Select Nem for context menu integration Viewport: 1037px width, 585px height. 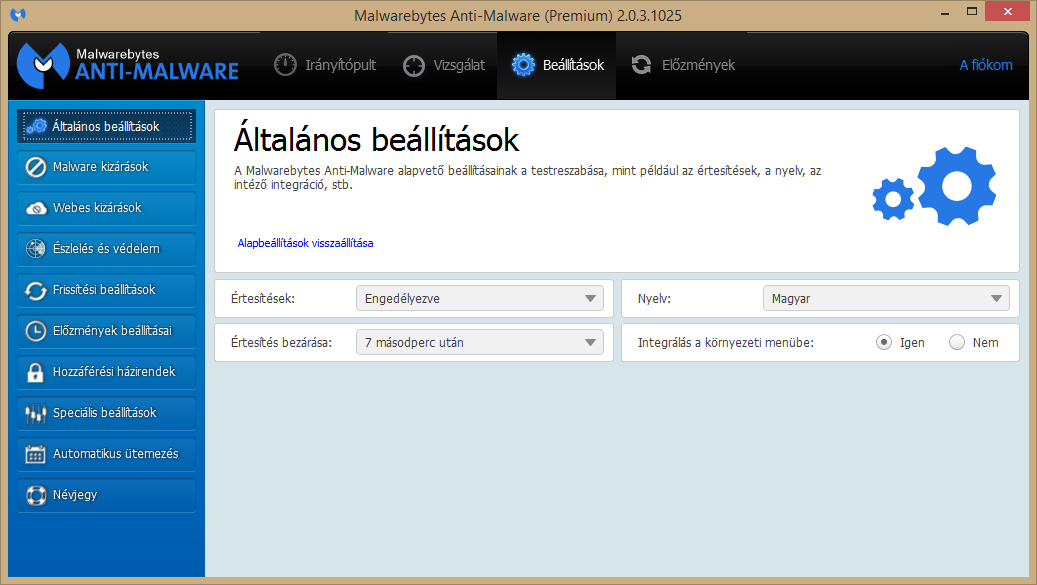click(957, 342)
